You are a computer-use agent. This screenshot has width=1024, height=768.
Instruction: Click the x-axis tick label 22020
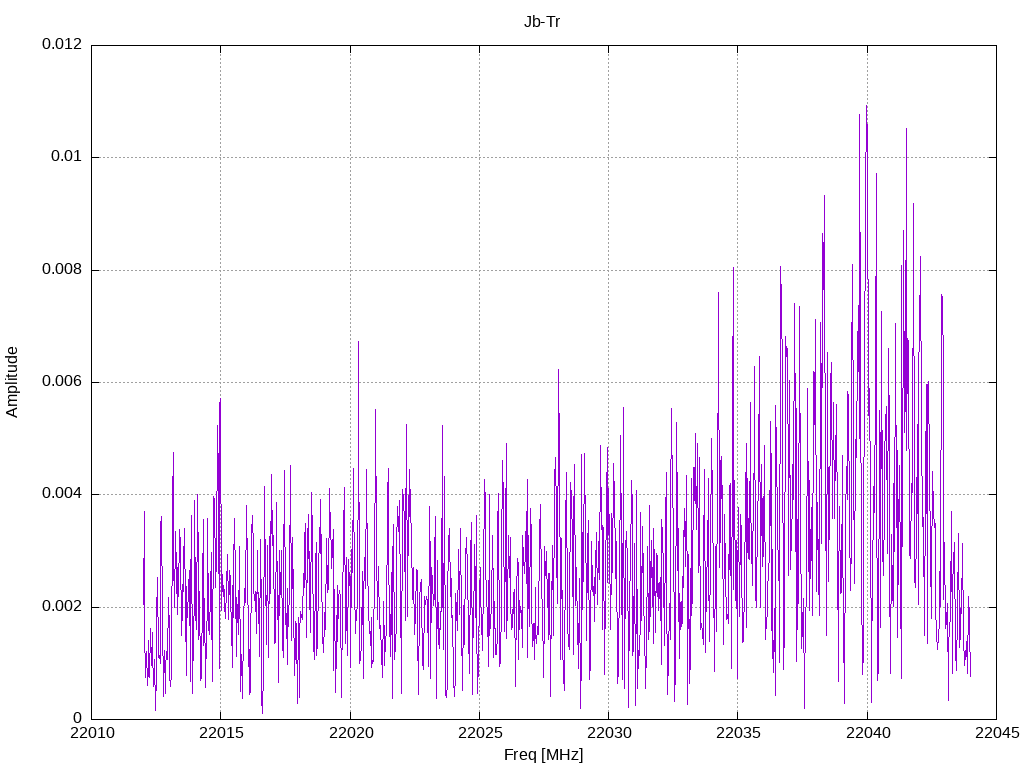[x=351, y=733]
